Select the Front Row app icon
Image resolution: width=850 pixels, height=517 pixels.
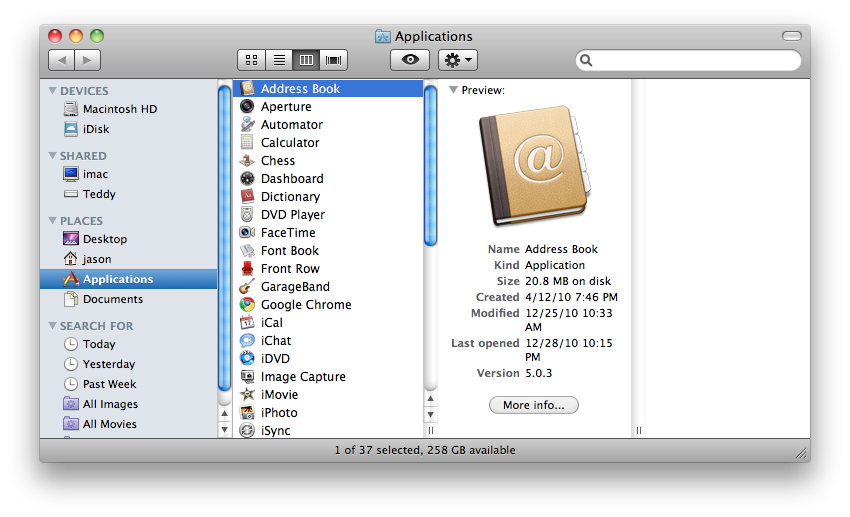click(x=247, y=268)
